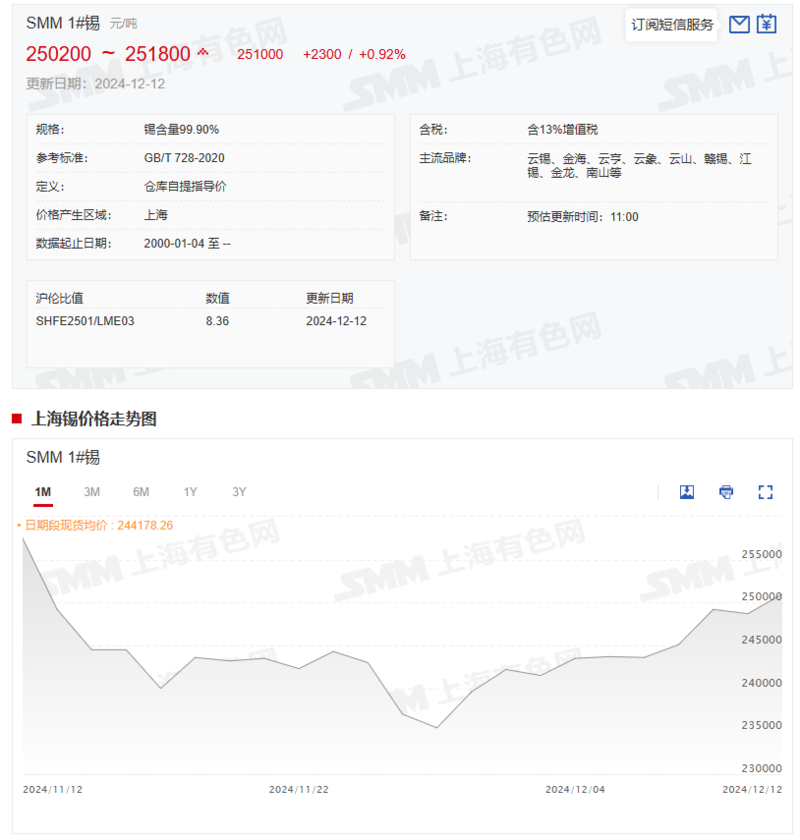This screenshot has width=800, height=840.
Task: Click the 255000 y-axis label
Action: point(761,554)
